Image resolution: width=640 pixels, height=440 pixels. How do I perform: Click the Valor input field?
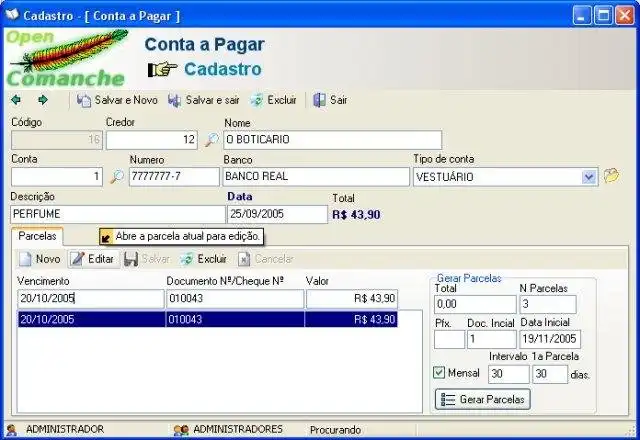coord(352,299)
